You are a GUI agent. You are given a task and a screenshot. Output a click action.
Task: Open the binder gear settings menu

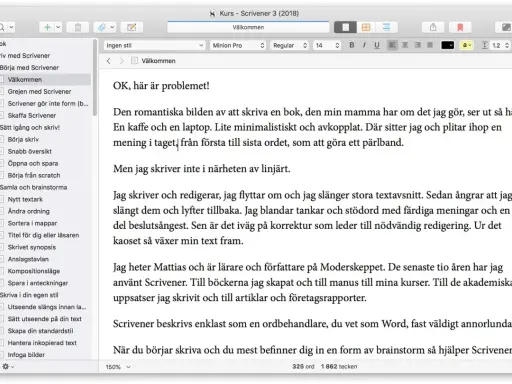[8, 367]
